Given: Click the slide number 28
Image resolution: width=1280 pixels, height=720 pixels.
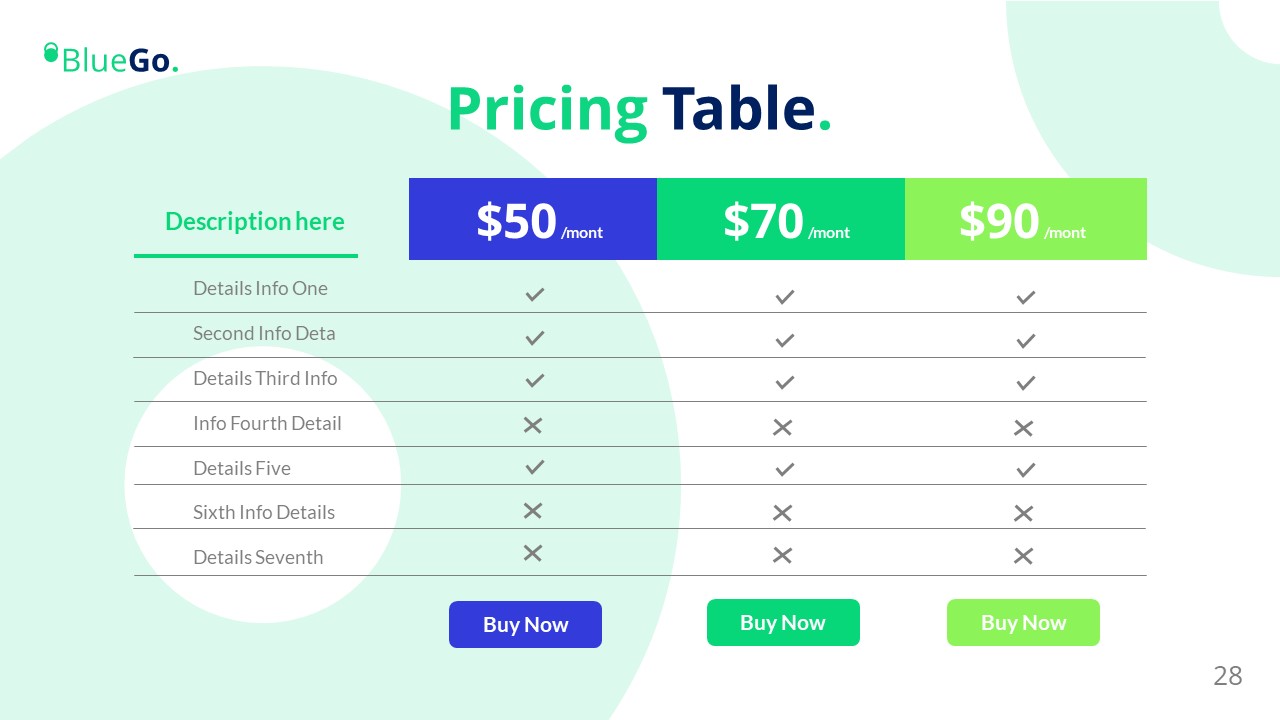Looking at the screenshot, I should click(1227, 676).
